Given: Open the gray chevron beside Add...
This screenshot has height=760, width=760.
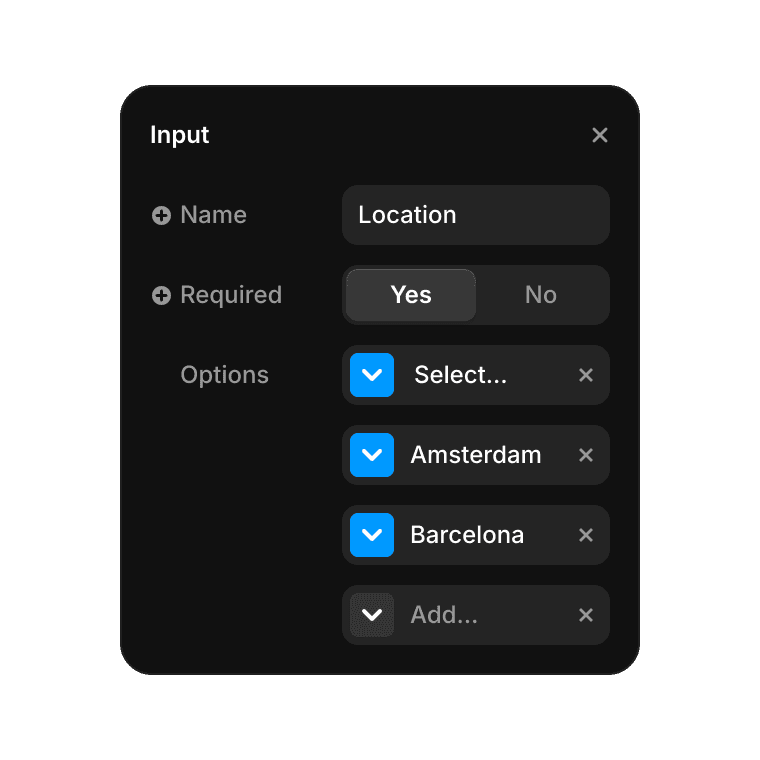Looking at the screenshot, I should (x=372, y=615).
